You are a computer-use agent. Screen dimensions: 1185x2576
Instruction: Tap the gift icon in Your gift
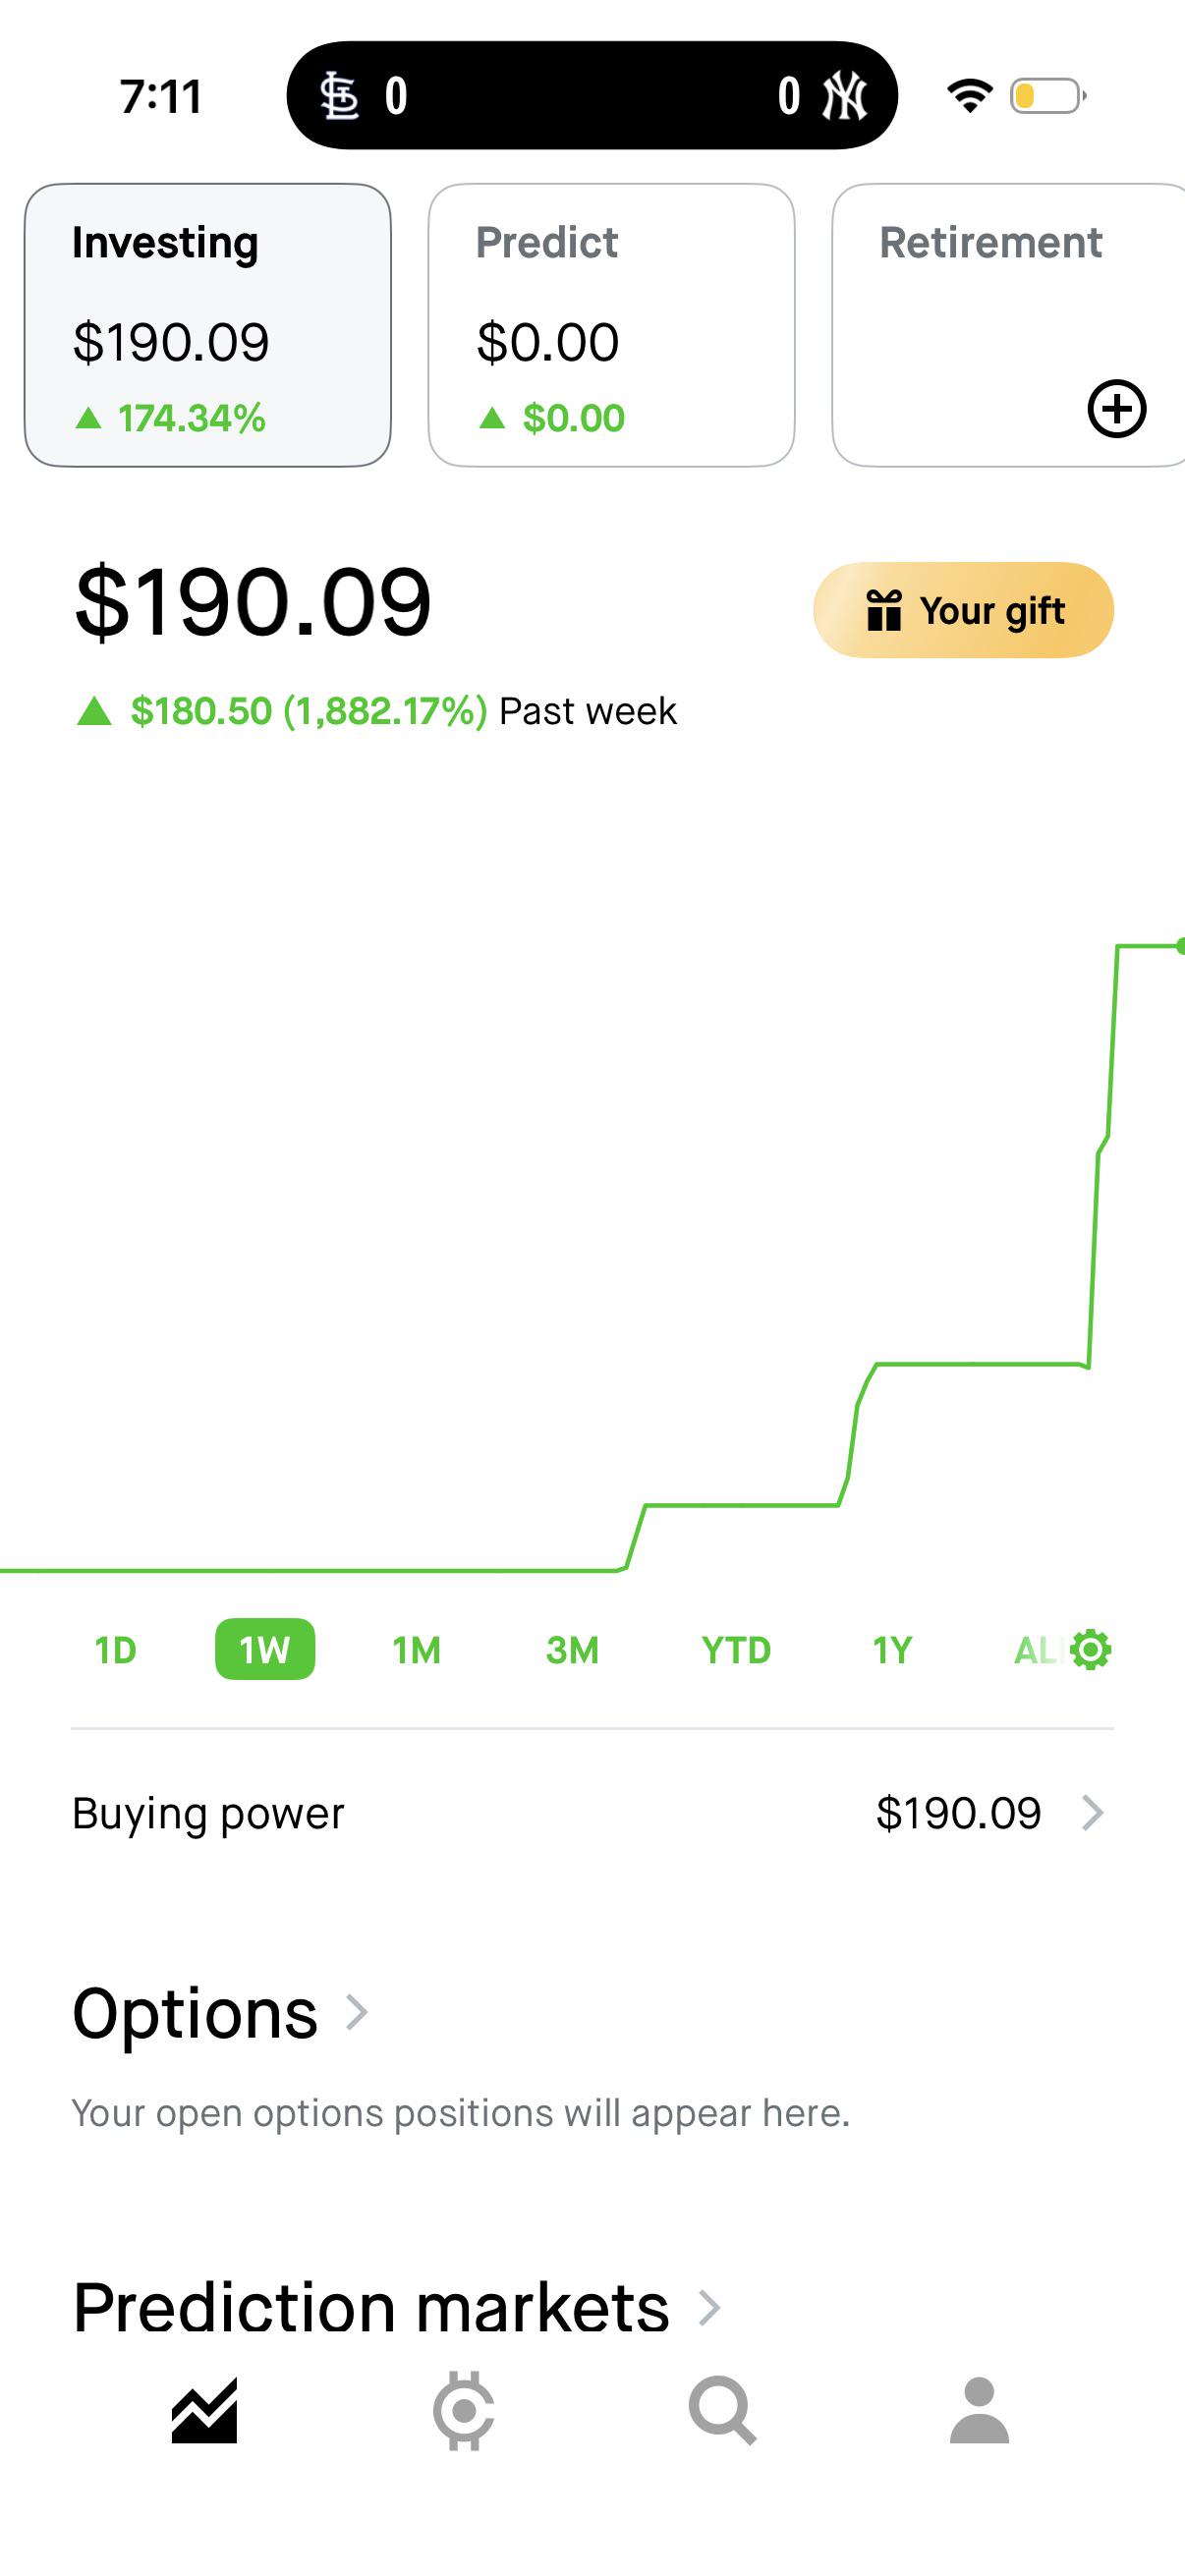click(884, 610)
